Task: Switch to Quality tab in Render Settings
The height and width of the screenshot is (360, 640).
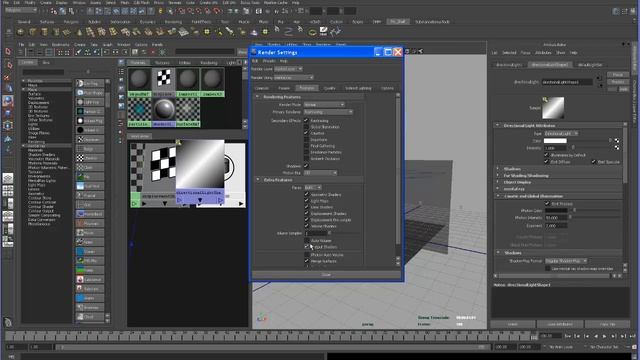Action: coord(329,88)
